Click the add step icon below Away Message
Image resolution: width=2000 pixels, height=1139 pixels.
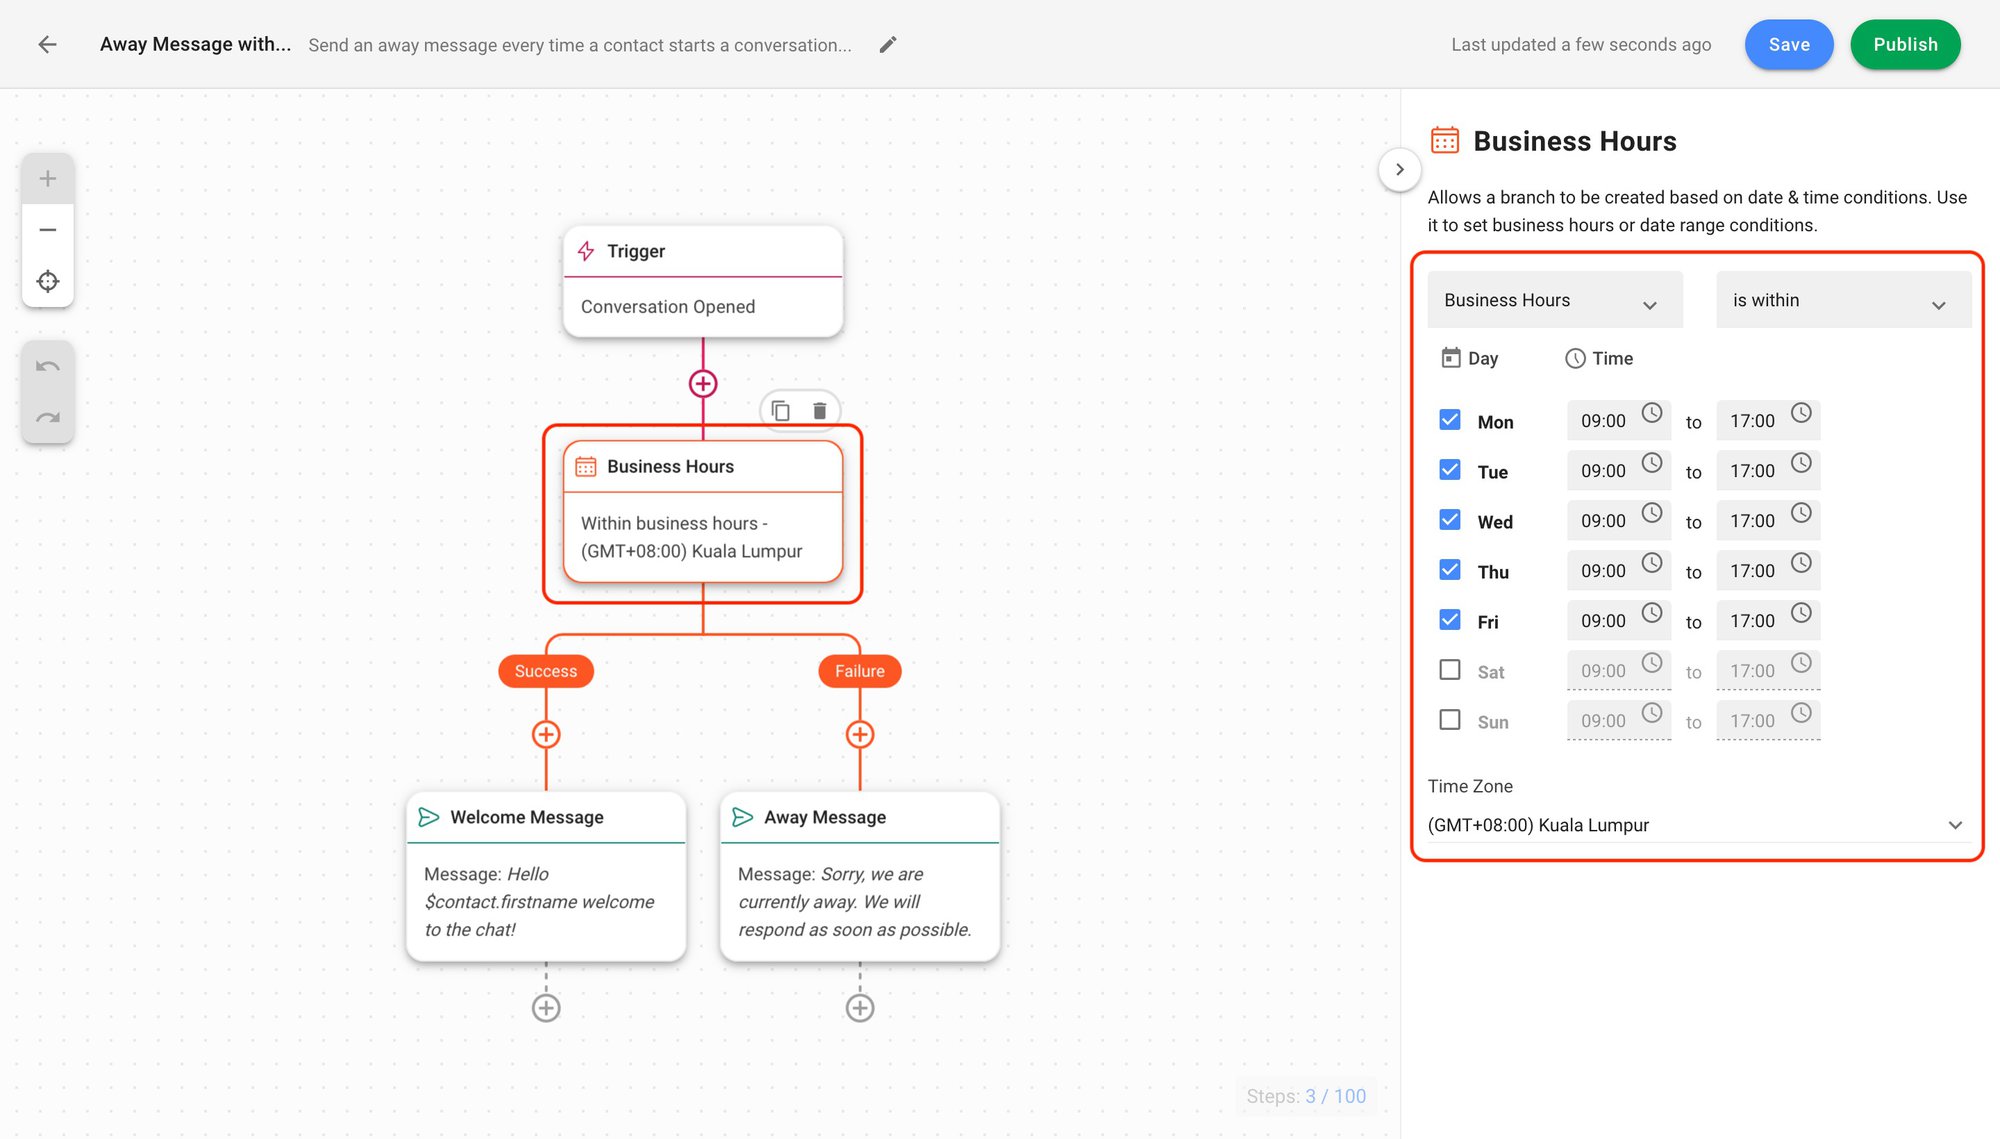tap(860, 1006)
